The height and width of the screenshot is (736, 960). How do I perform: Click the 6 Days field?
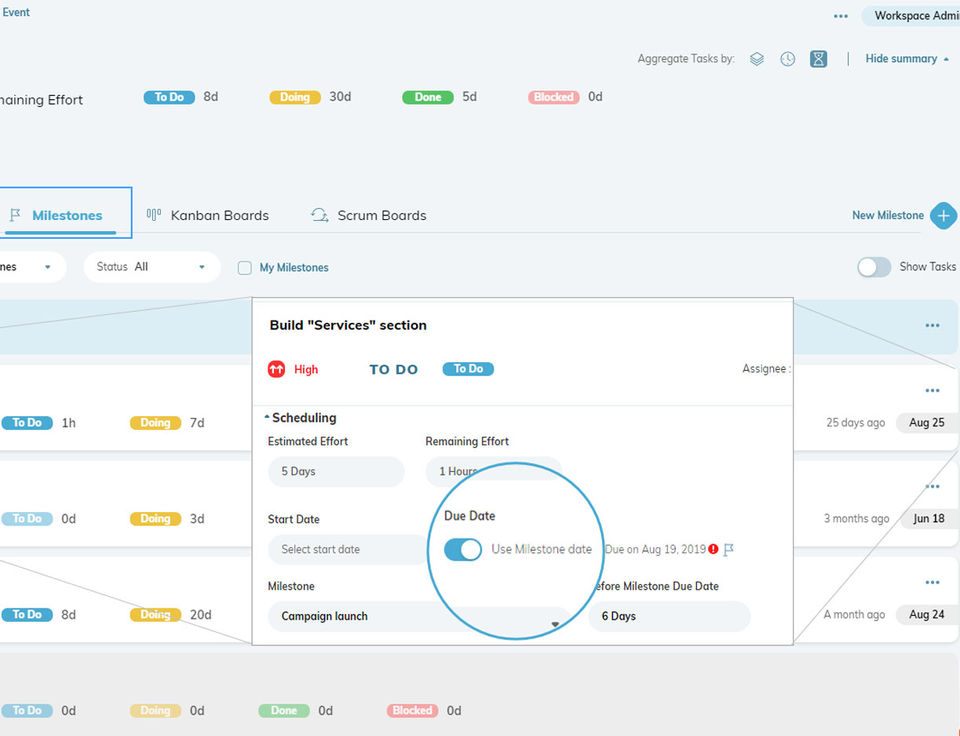point(669,616)
